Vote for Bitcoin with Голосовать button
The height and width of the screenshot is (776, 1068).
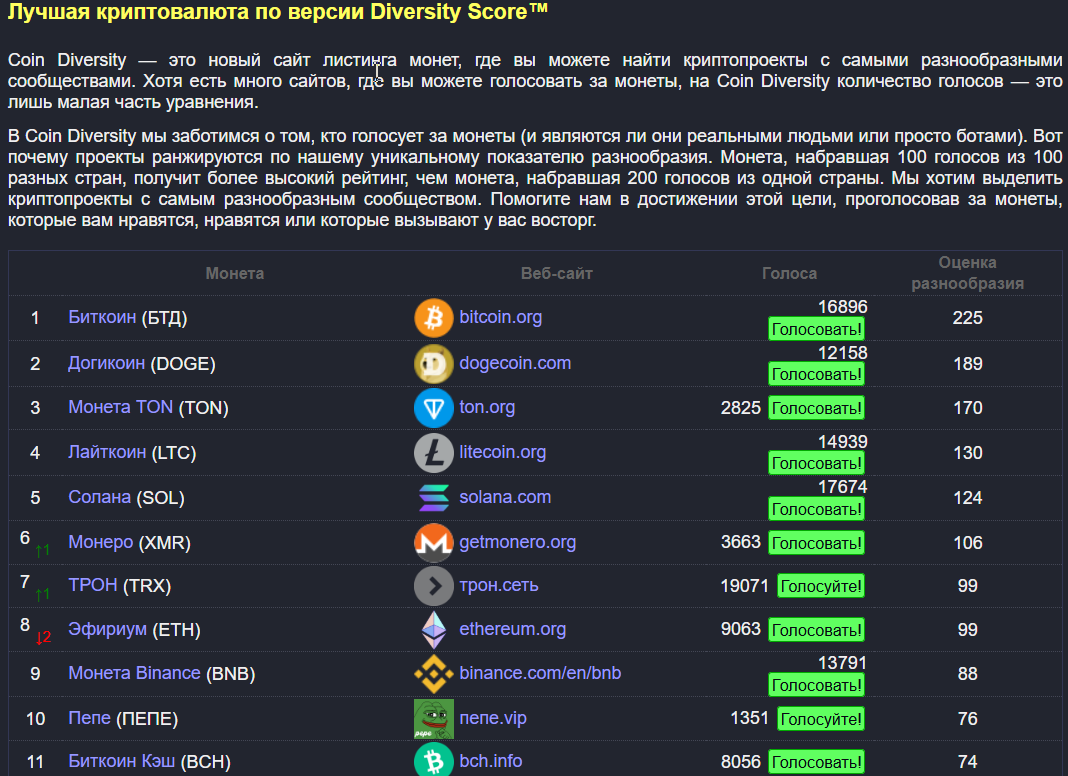tap(816, 329)
